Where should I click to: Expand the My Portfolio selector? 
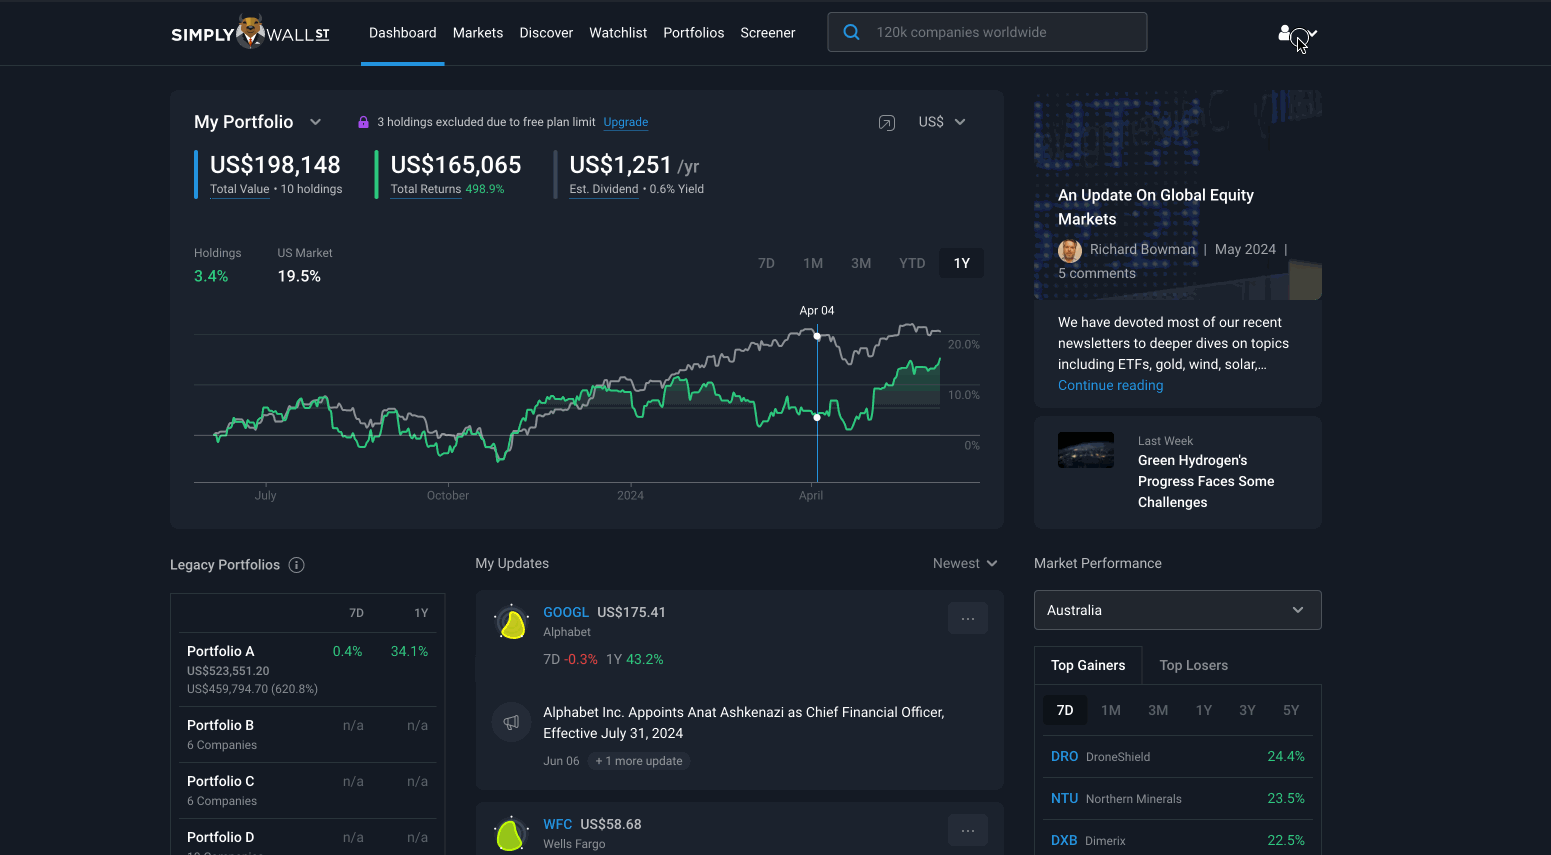[x=315, y=122]
